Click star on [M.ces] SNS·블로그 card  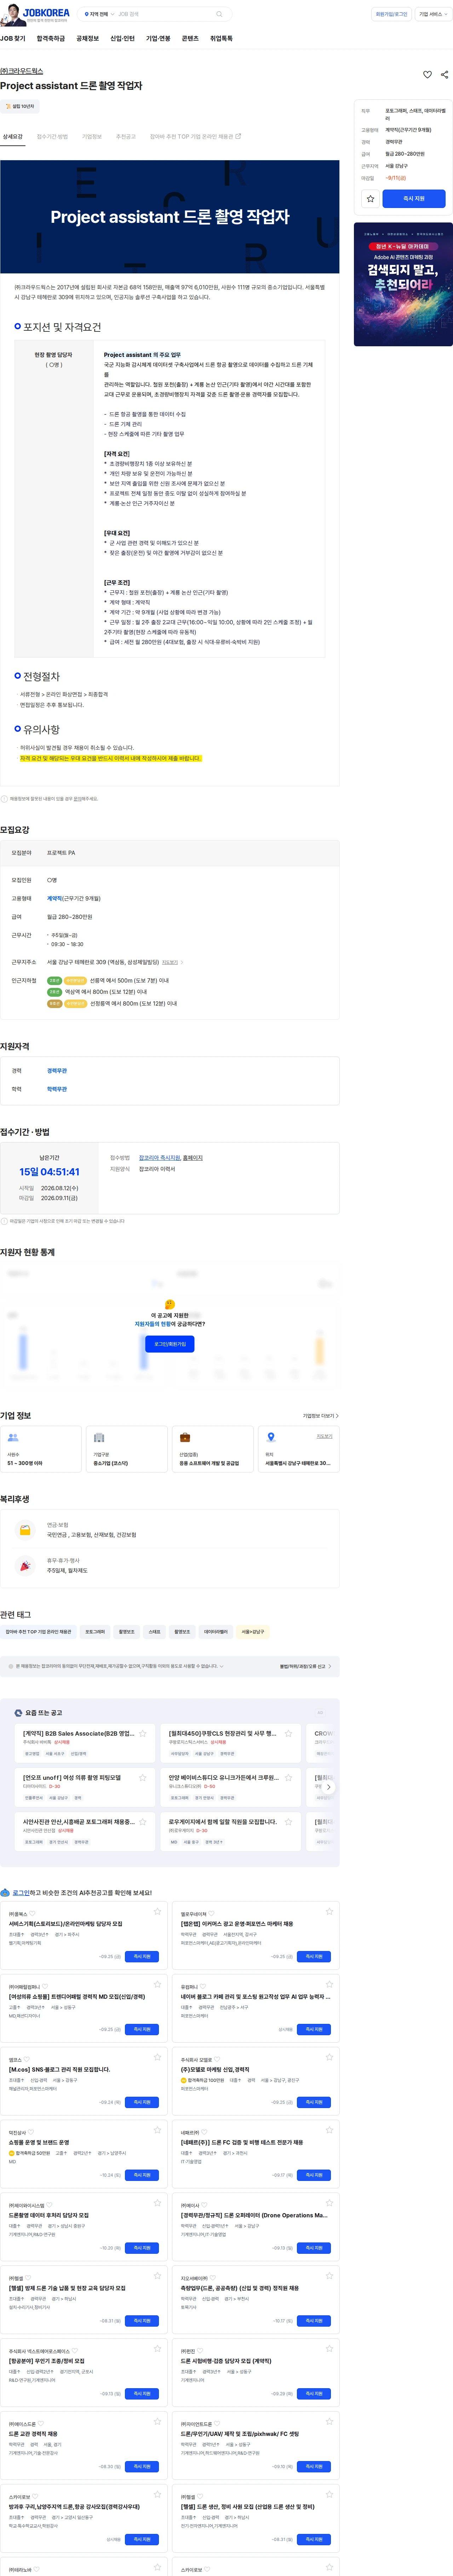pos(157,2057)
